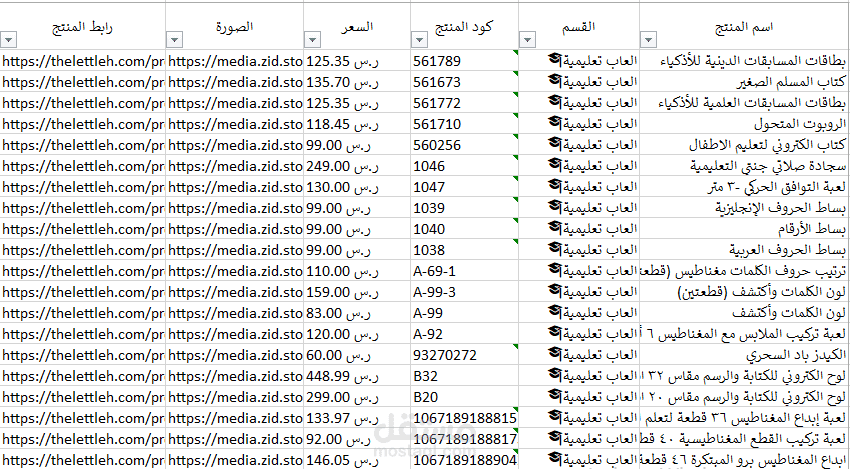Select product code cell 1038
Screen dimensions: 850x469
[x=465, y=250]
